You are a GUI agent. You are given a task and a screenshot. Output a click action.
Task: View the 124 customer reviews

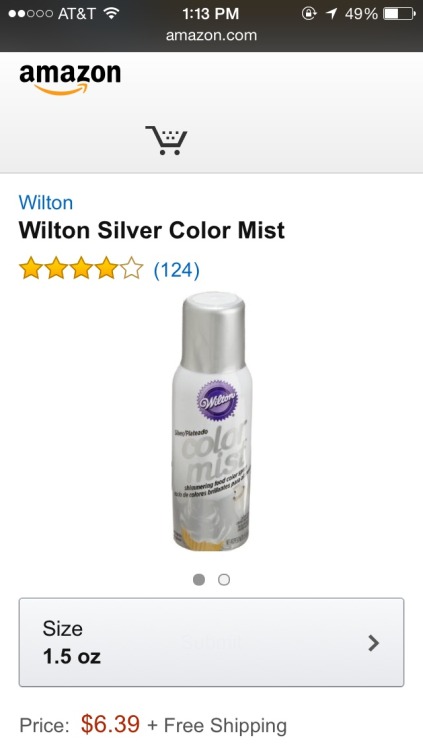click(177, 270)
